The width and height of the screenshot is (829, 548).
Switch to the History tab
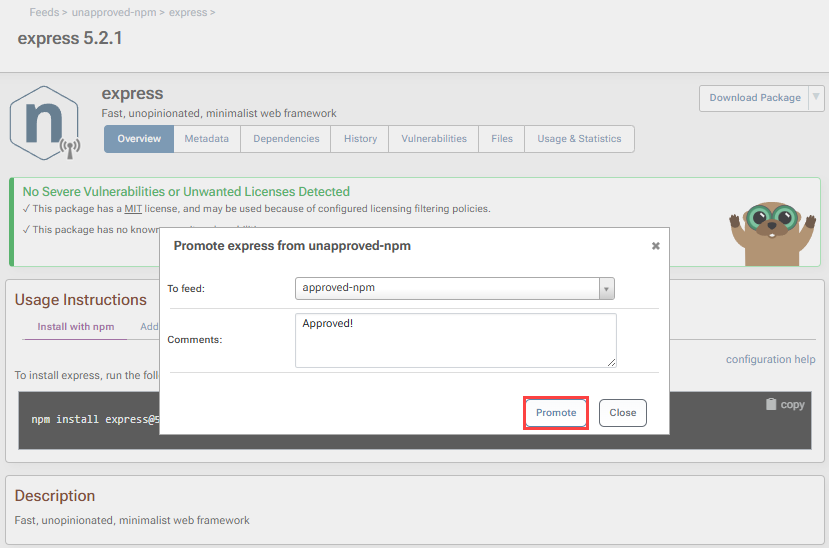click(360, 139)
